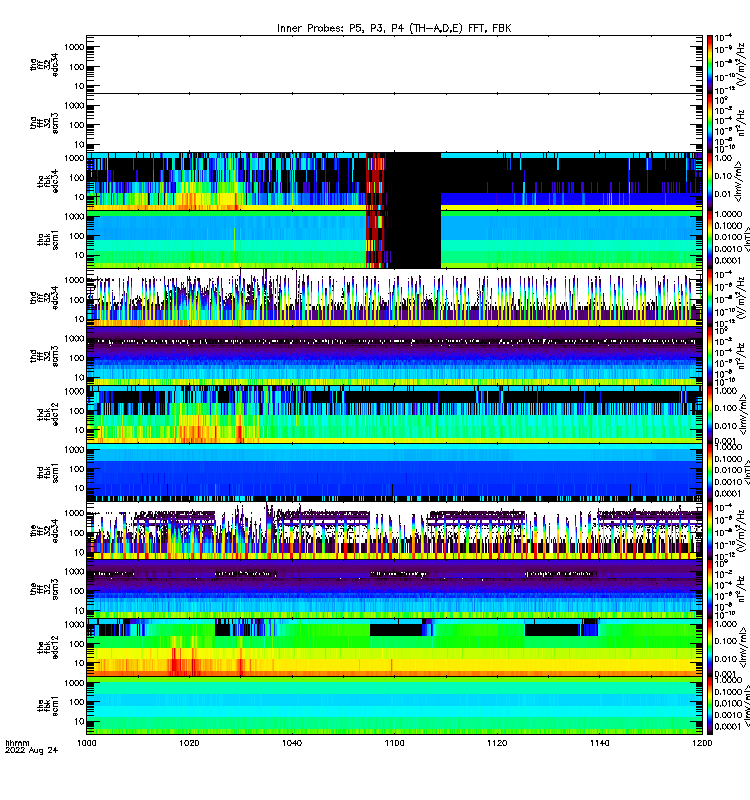Click the 1000 time axis tick label
The height and width of the screenshot is (800, 750).
87,743
